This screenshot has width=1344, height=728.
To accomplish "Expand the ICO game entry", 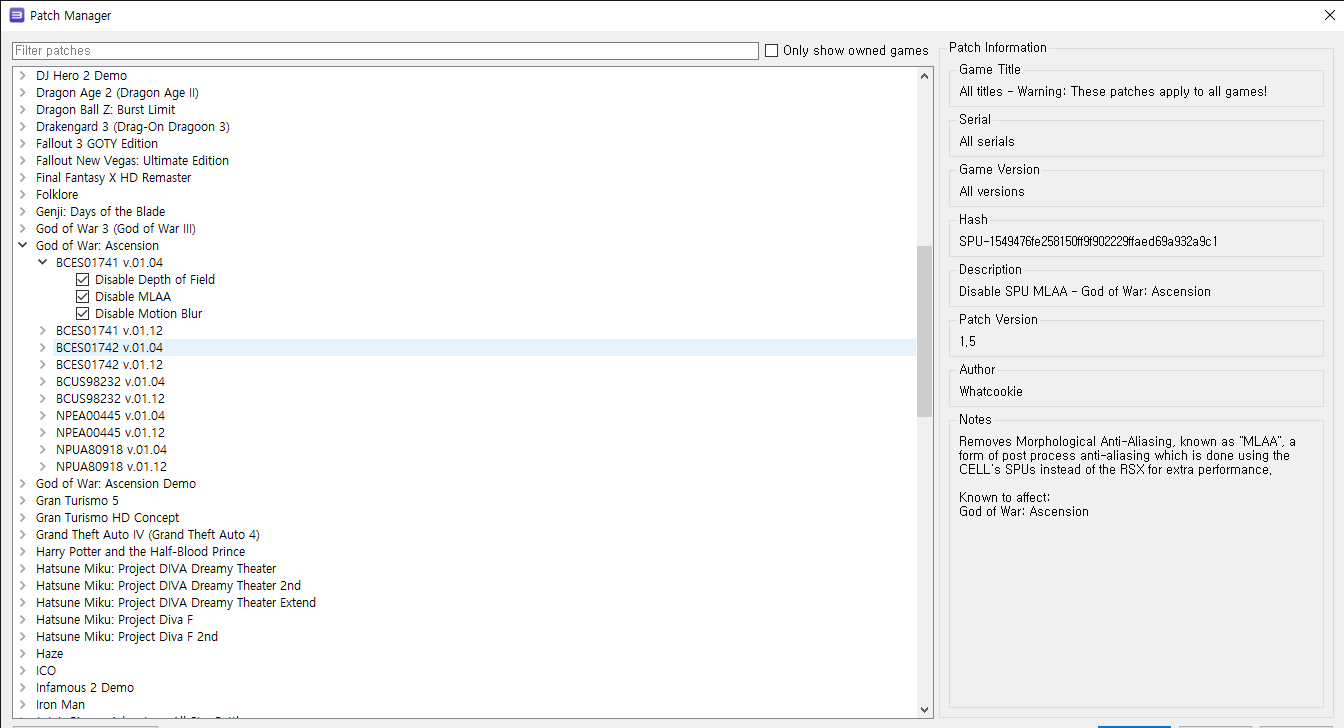I will (x=23, y=671).
